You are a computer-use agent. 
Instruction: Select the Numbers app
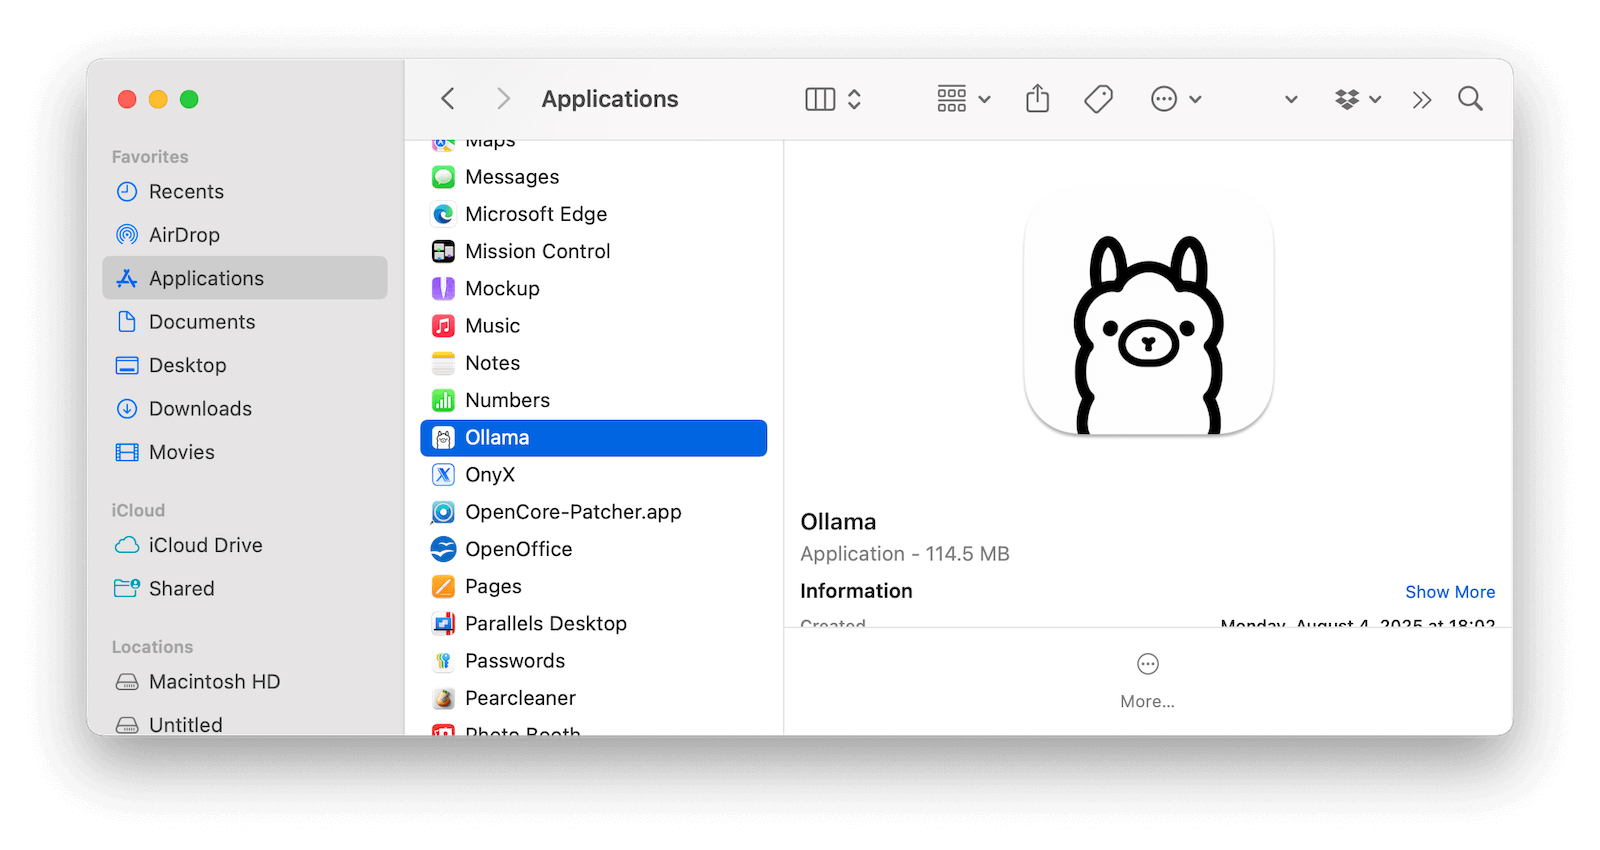(x=594, y=400)
